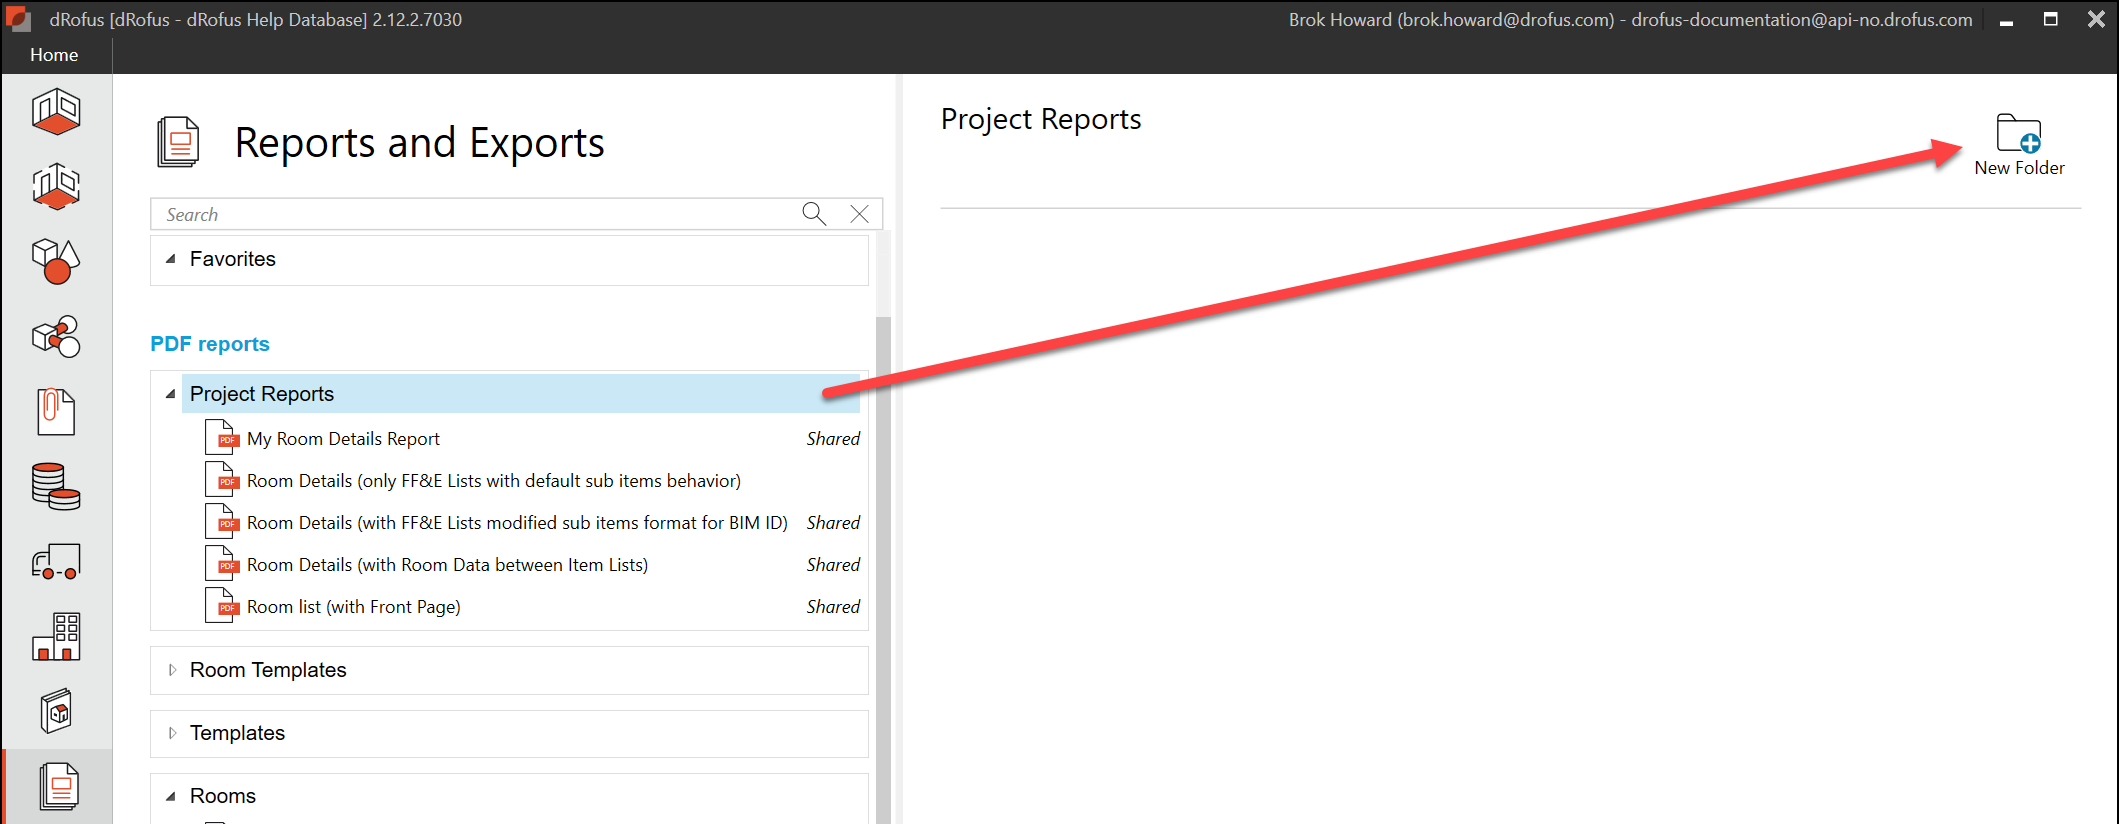Select the forklift logistics sidebar icon
Screen dimensions: 2119x824
click(56, 562)
